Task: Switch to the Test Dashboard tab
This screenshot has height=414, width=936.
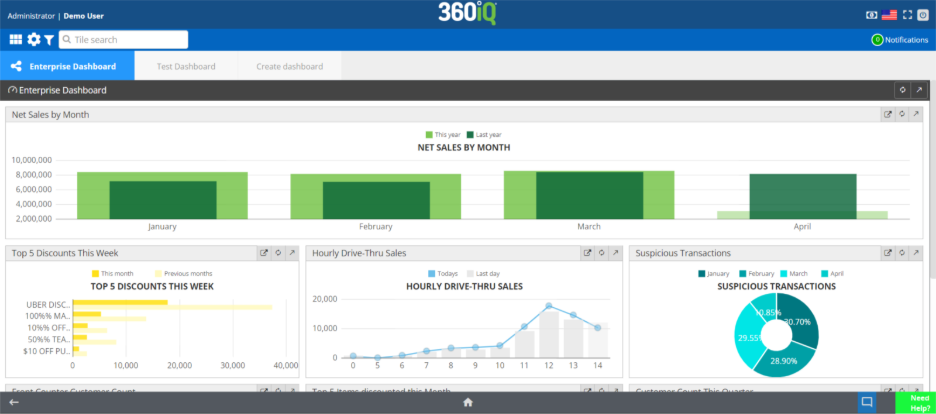Action: click(x=186, y=66)
